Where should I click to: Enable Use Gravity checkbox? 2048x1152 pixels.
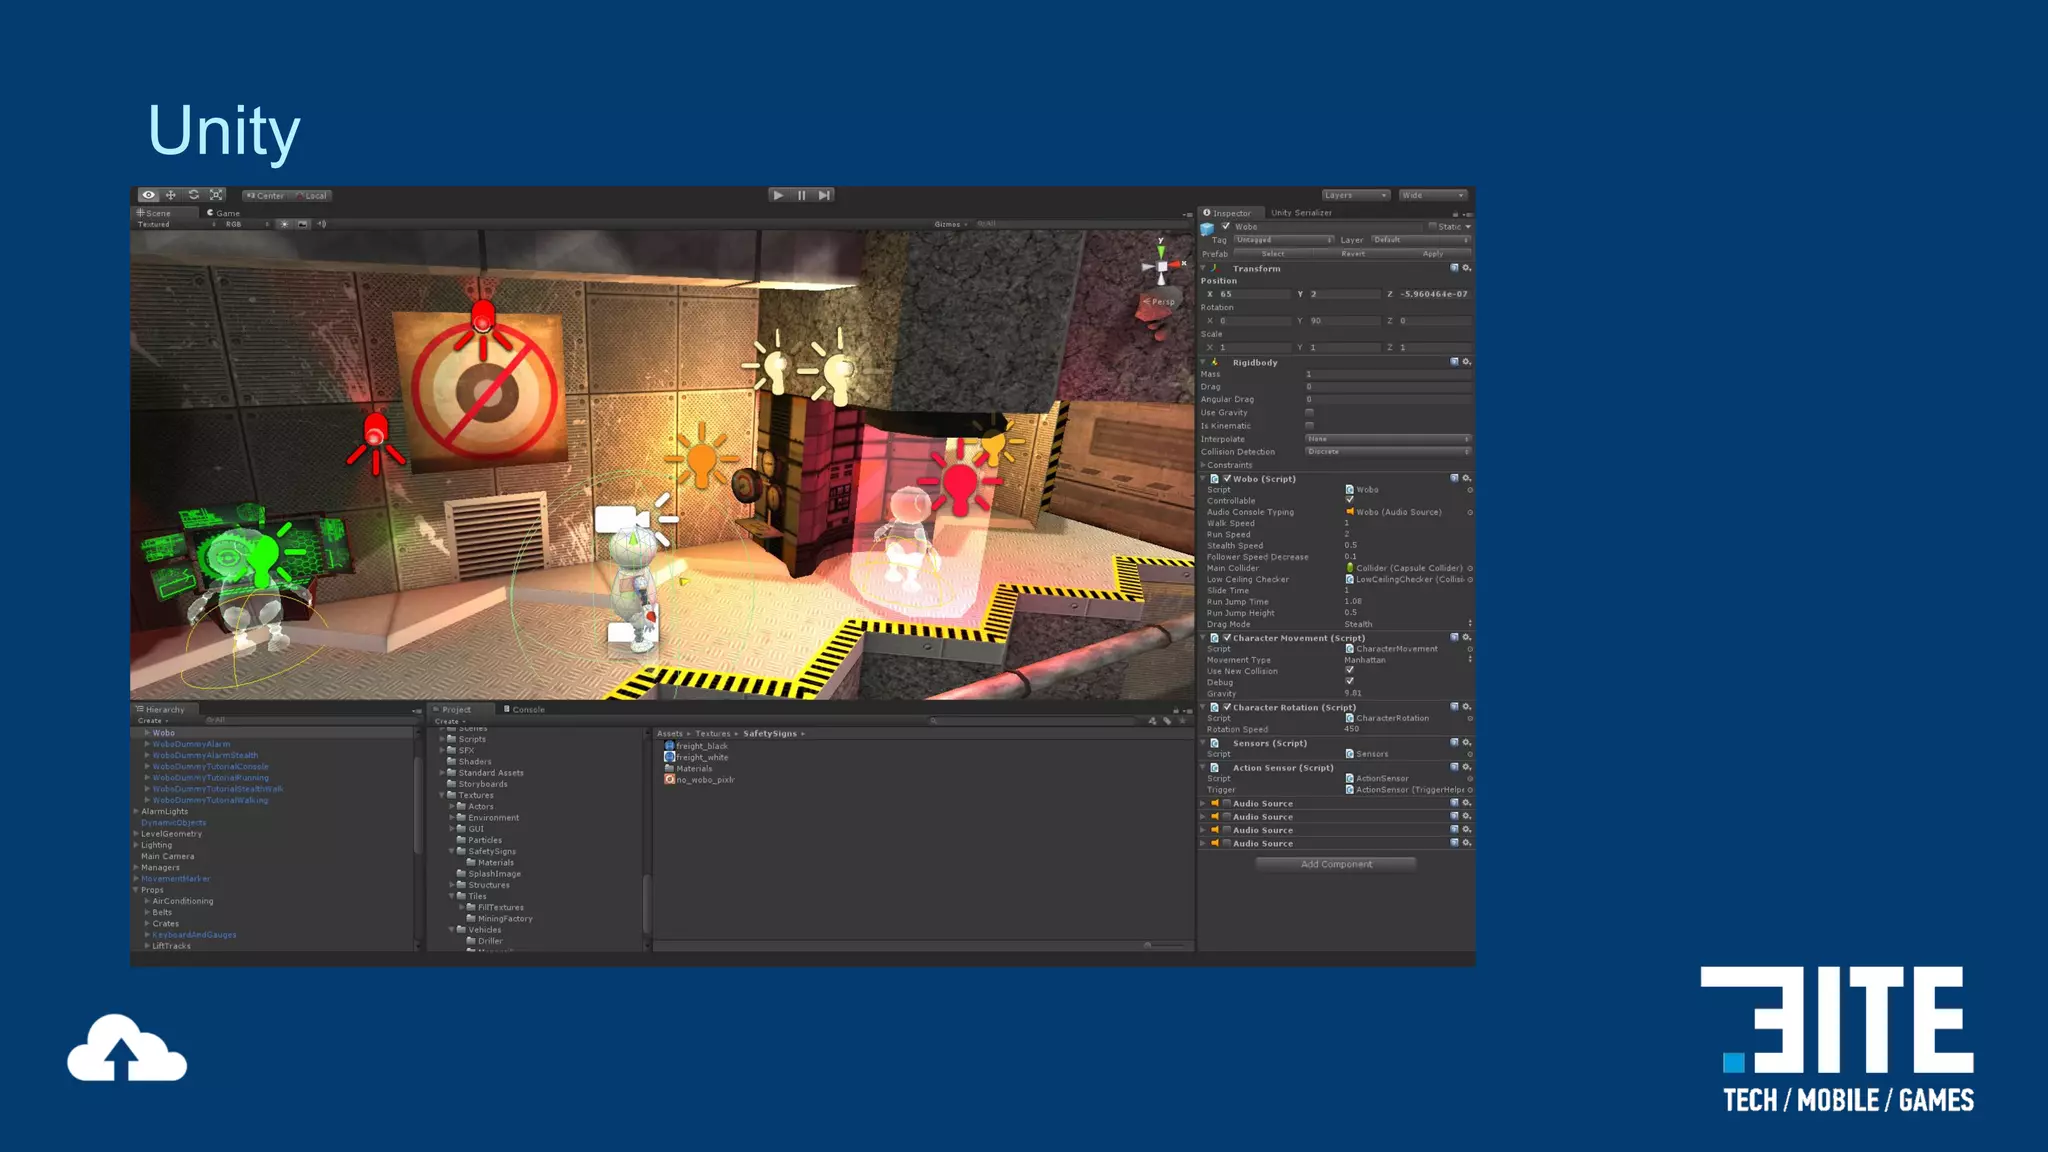click(1309, 412)
